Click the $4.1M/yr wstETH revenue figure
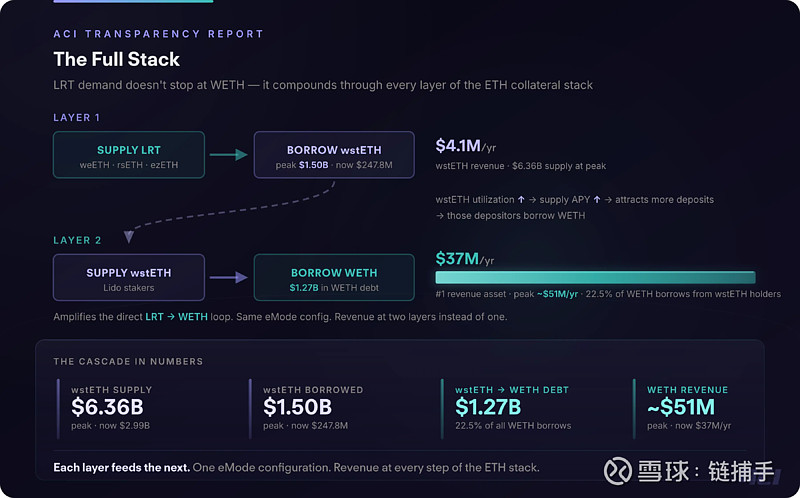800x498 pixels. (x=465, y=145)
